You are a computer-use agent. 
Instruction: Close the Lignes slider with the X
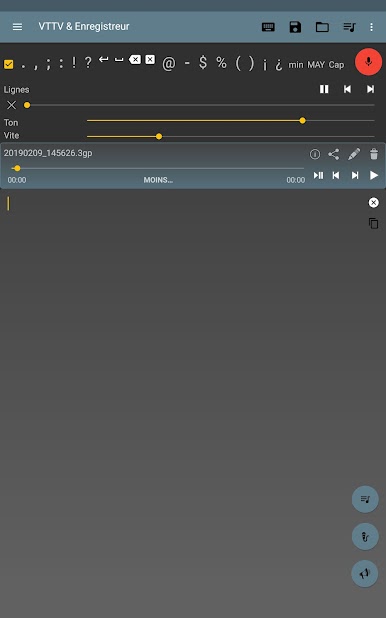click(x=11, y=105)
